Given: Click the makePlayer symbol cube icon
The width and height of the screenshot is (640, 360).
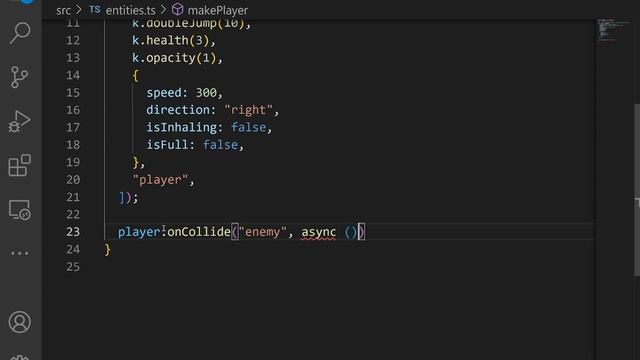Looking at the screenshot, I should [x=178, y=9].
